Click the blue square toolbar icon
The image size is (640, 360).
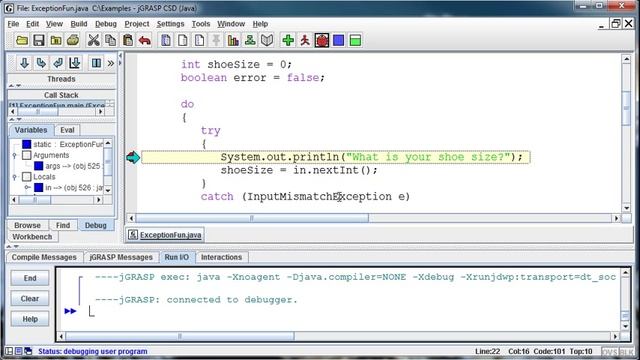point(338,40)
